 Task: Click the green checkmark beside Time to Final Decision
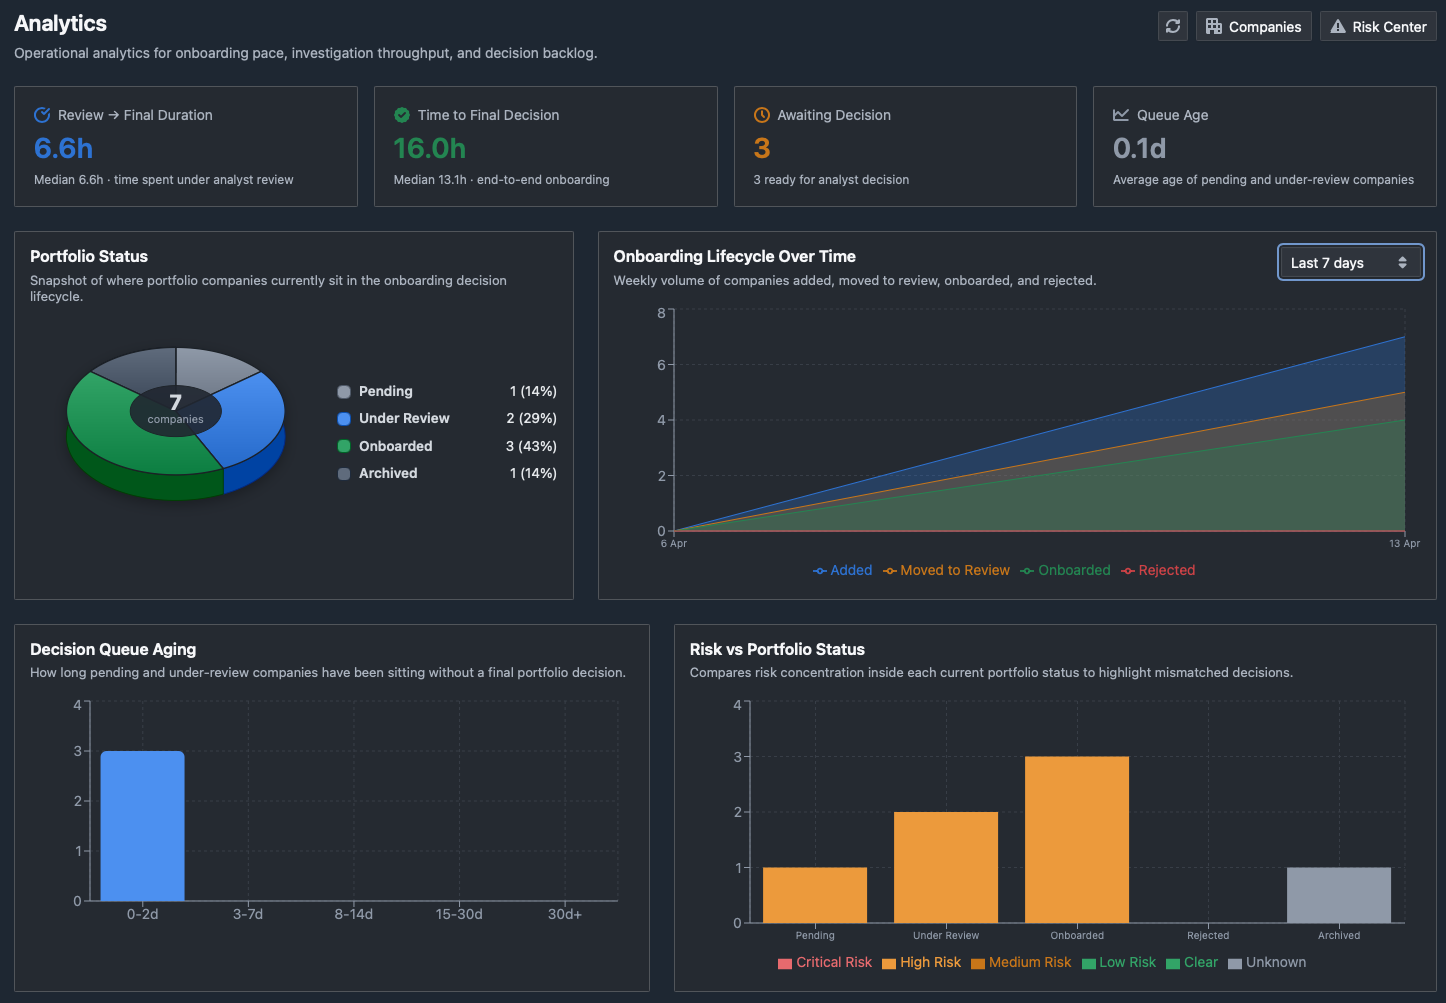(x=402, y=115)
